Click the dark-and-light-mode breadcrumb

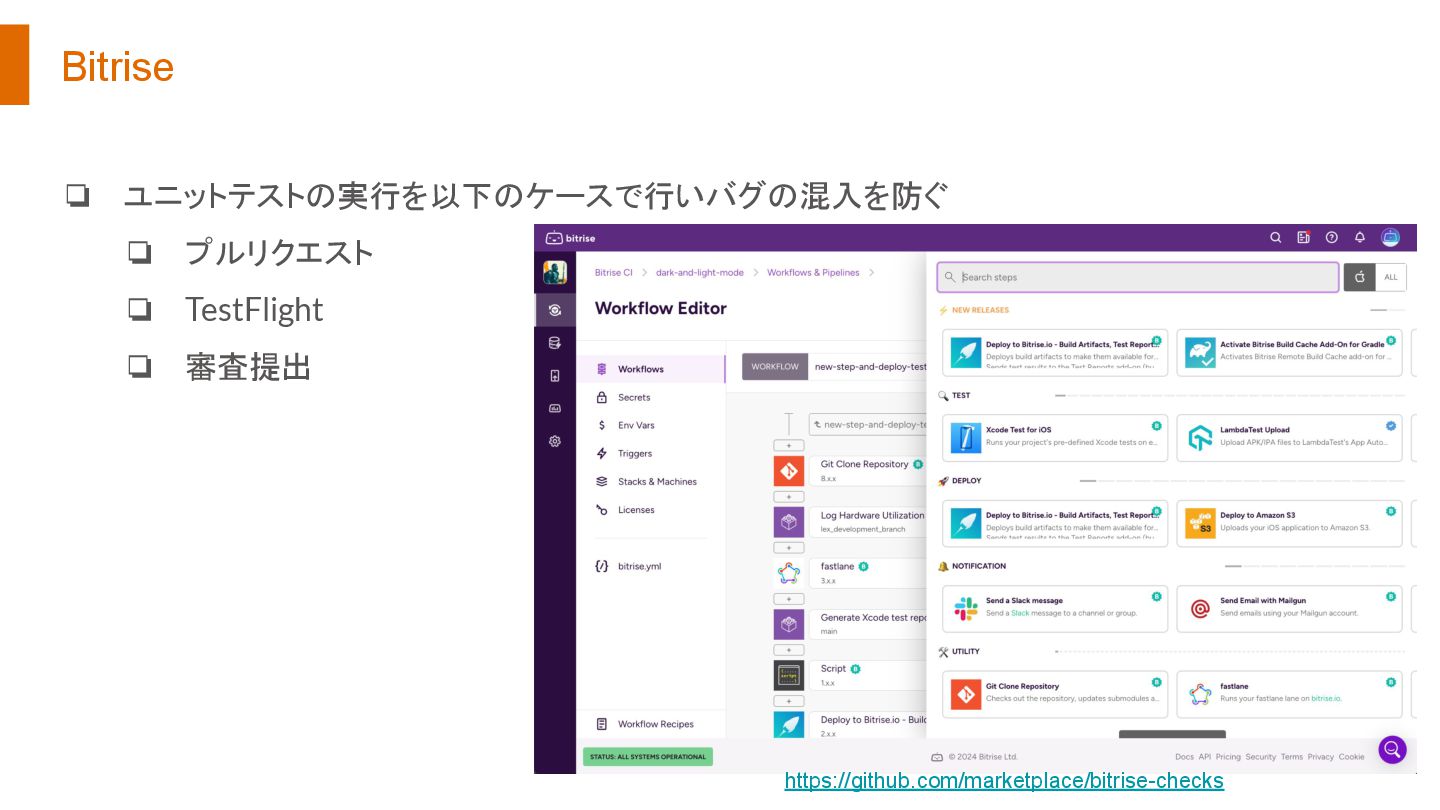(x=700, y=272)
